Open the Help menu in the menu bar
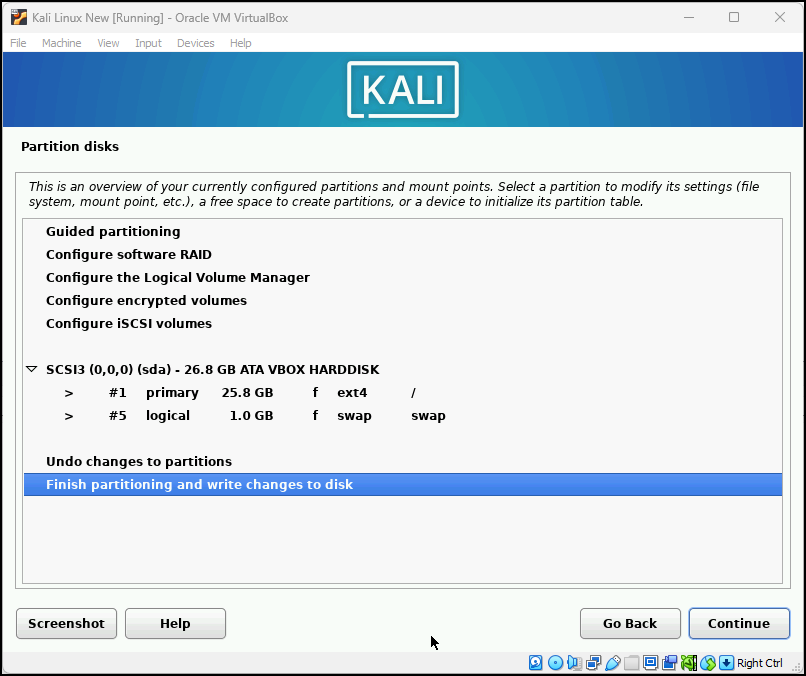806x676 pixels. (241, 43)
